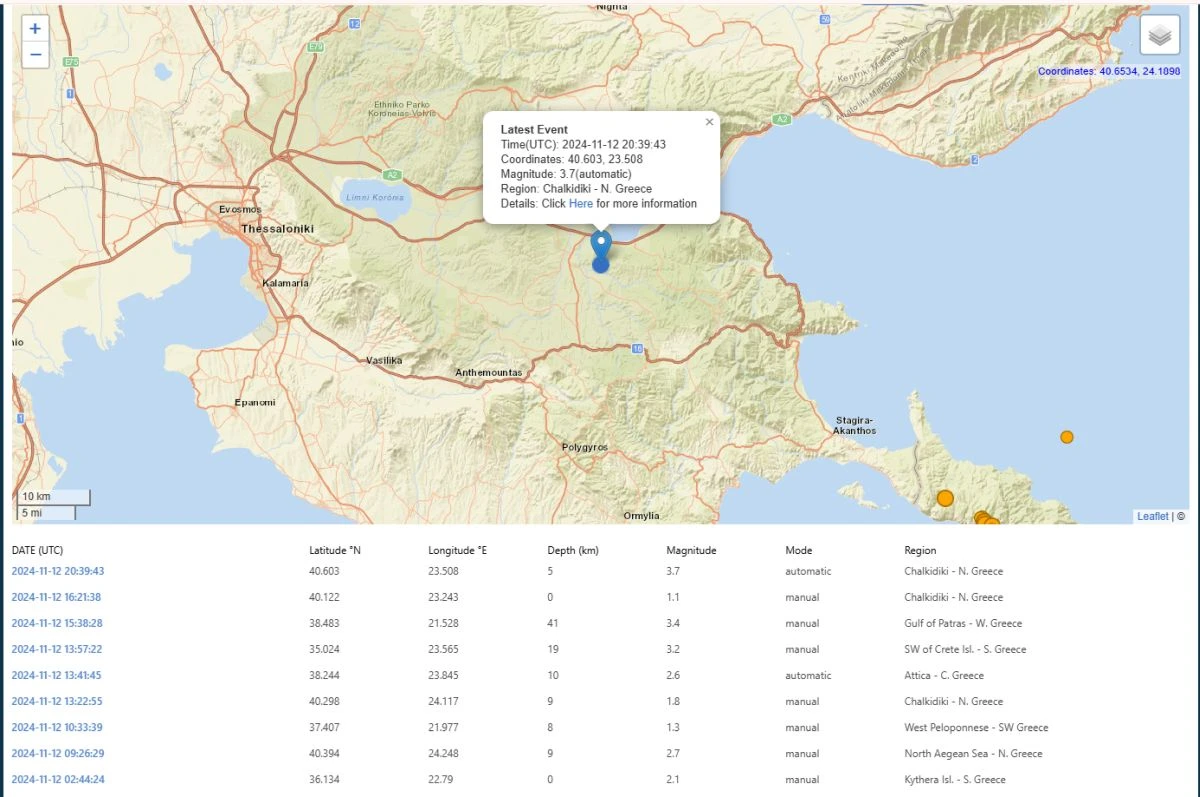View the 2024-11-12 13:41:45 Attica event

[x=58, y=675]
